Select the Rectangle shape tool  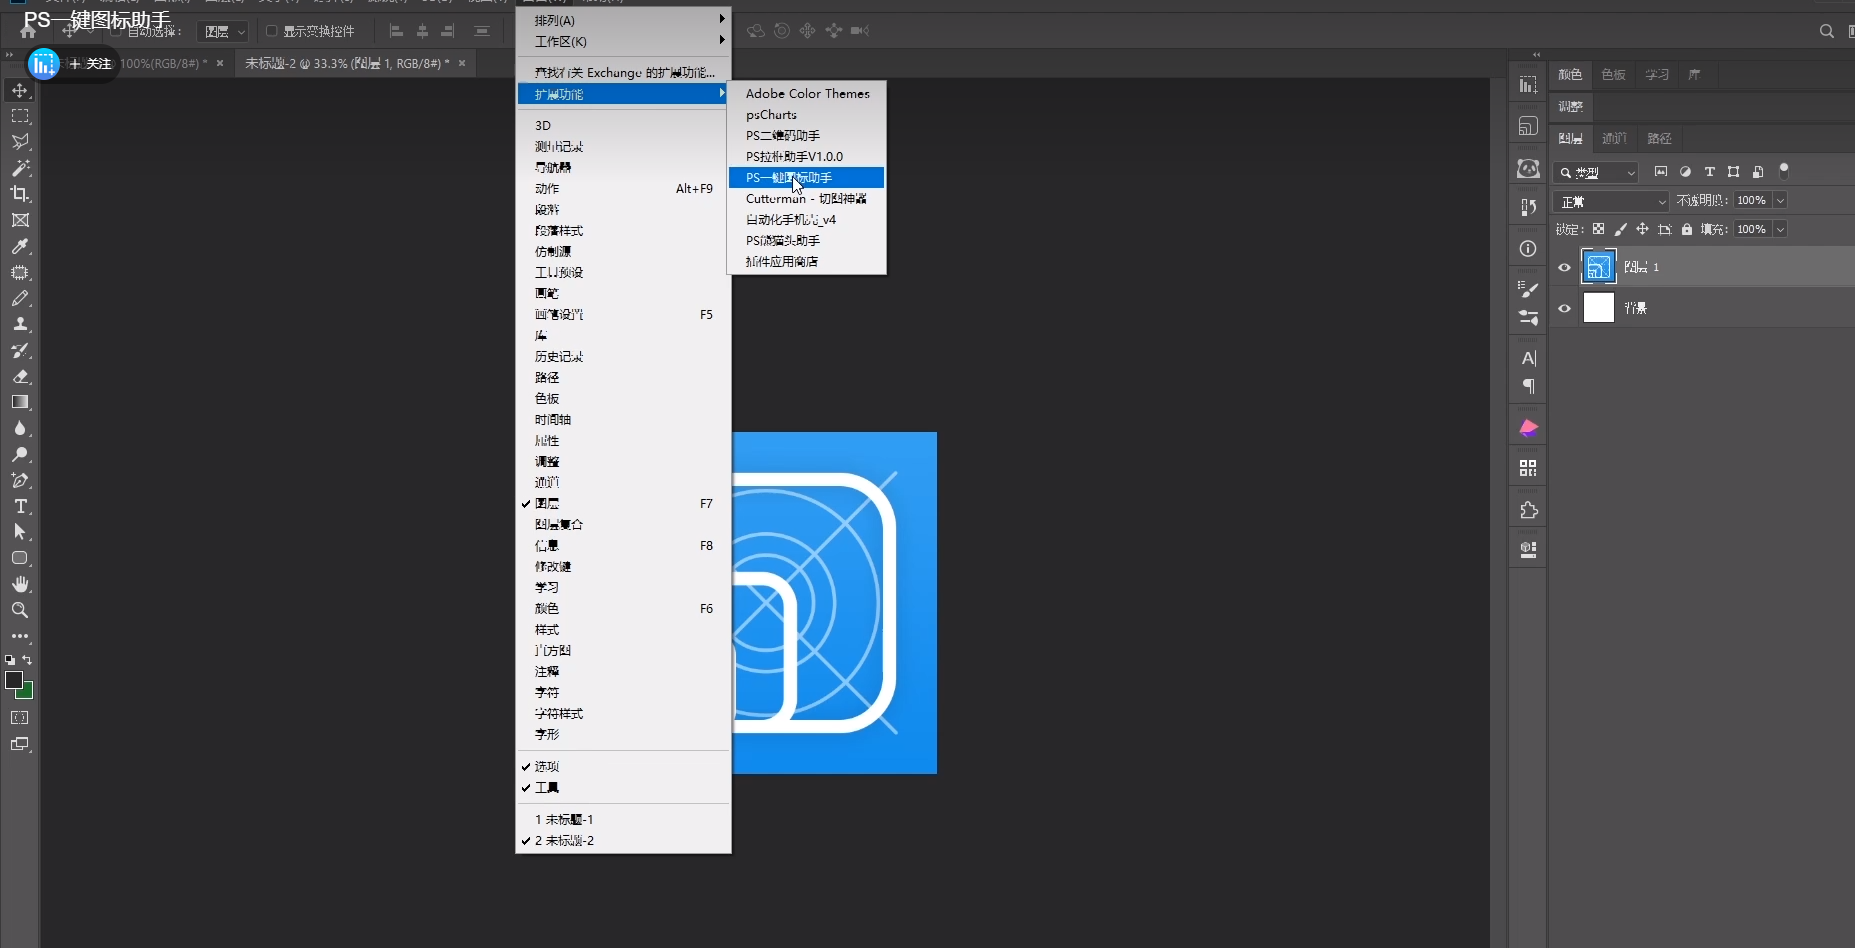coord(20,558)
